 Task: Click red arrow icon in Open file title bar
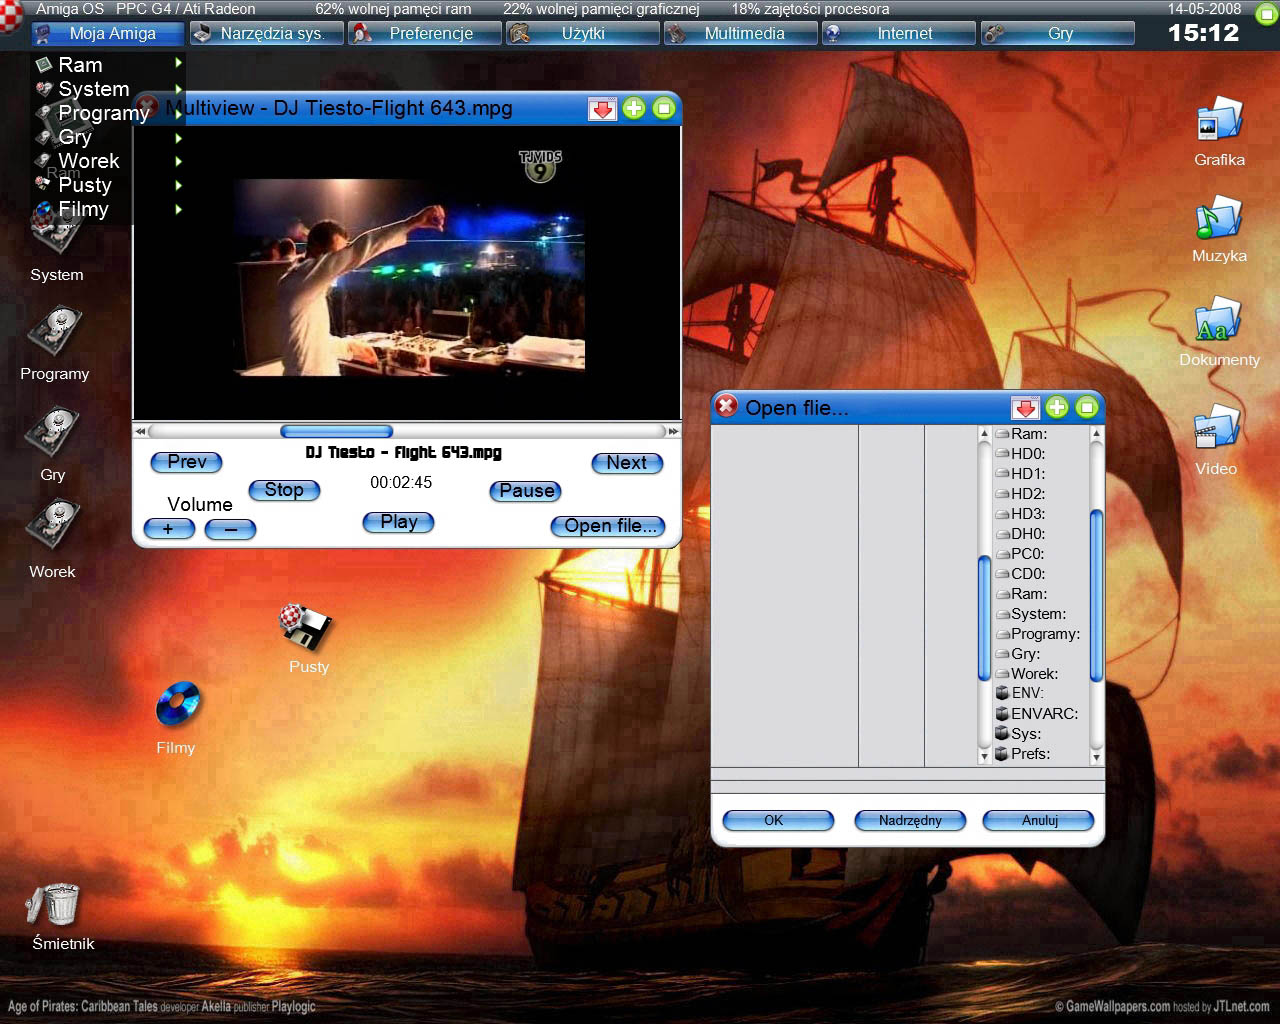click(1025, 407)
